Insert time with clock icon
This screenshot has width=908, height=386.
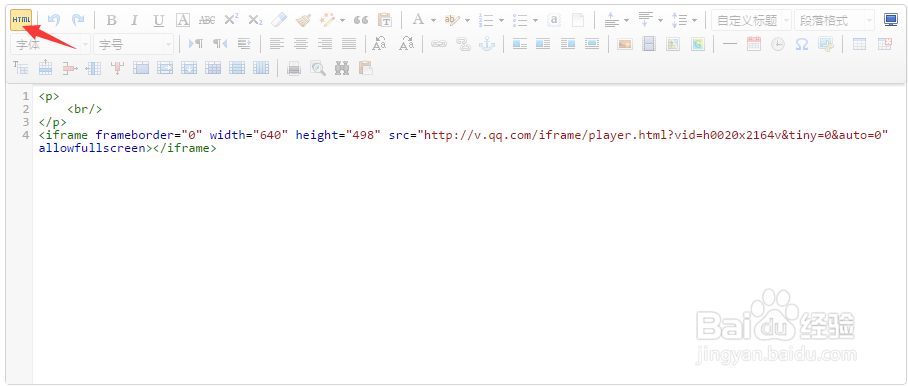tap(778, 44)
